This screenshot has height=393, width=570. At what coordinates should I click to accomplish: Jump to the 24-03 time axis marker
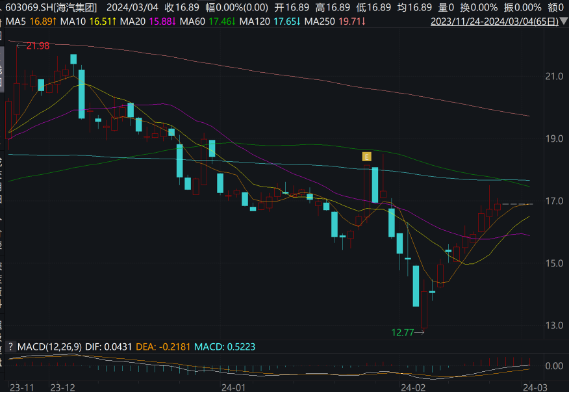[x=535, y=388]
